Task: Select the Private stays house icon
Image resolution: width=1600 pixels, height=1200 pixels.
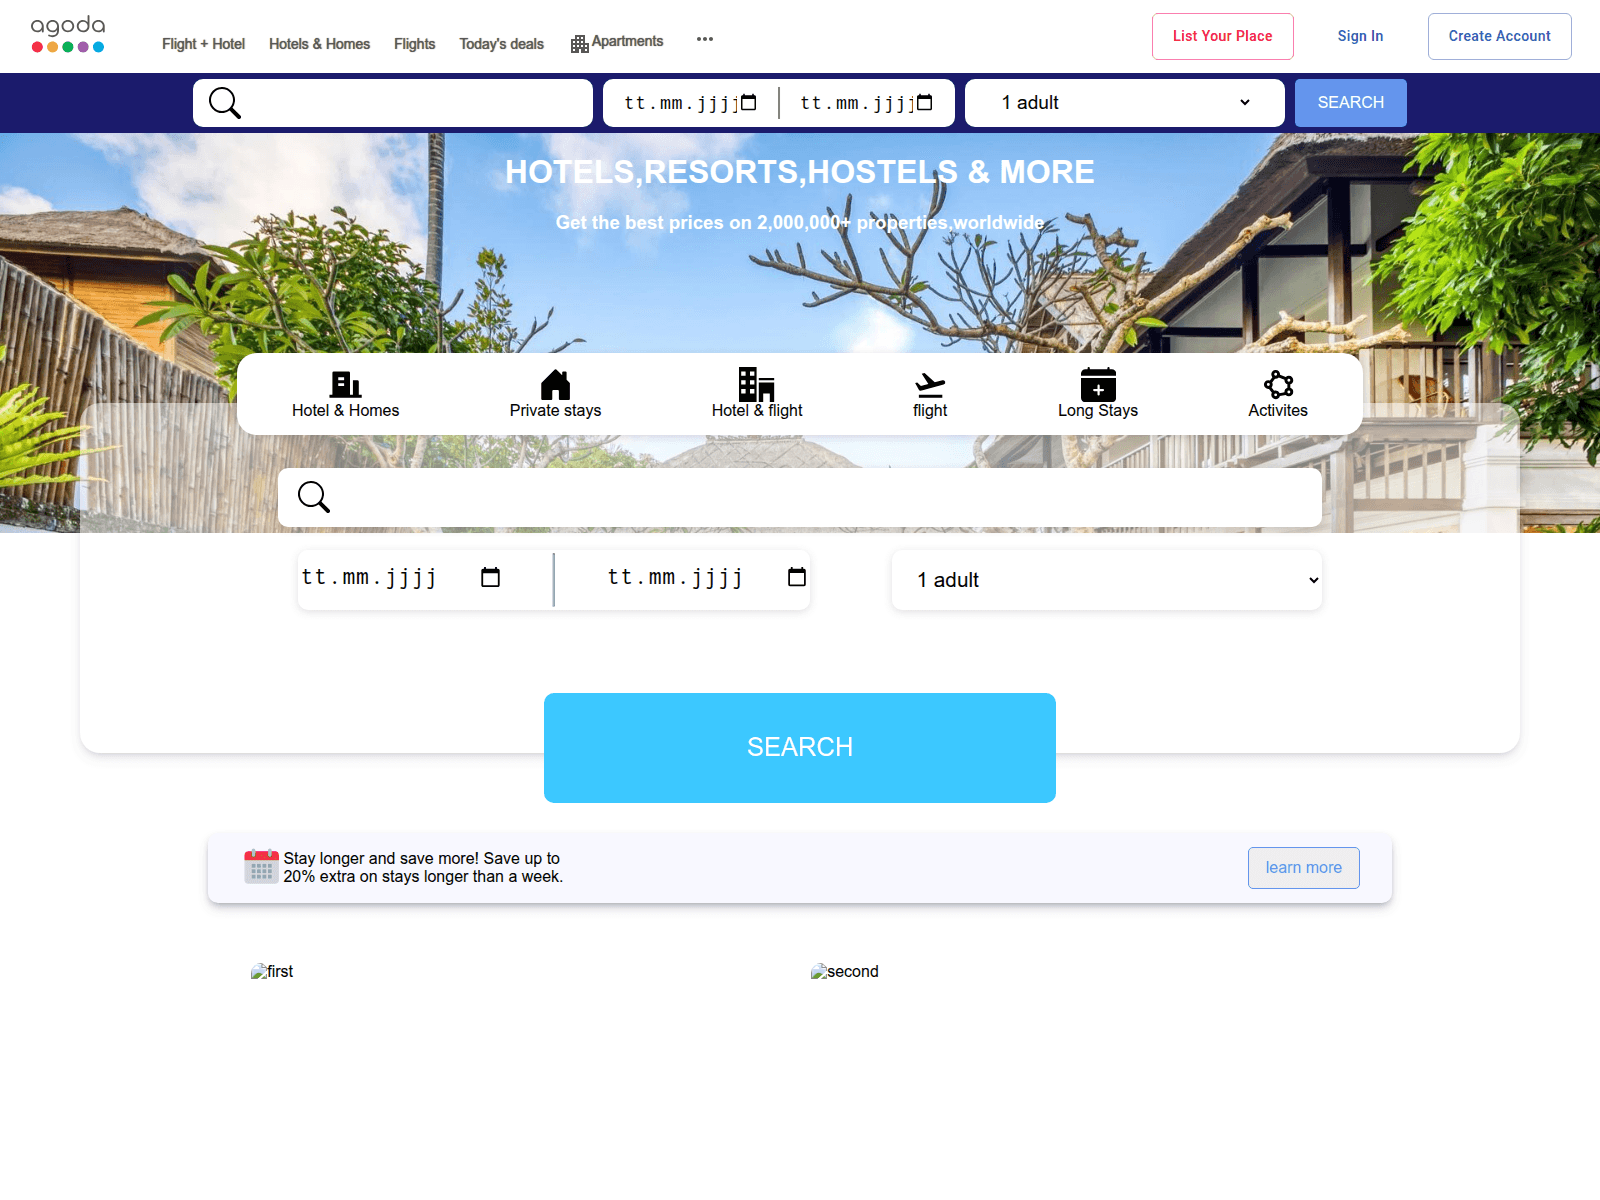Action: click(555, 384)
